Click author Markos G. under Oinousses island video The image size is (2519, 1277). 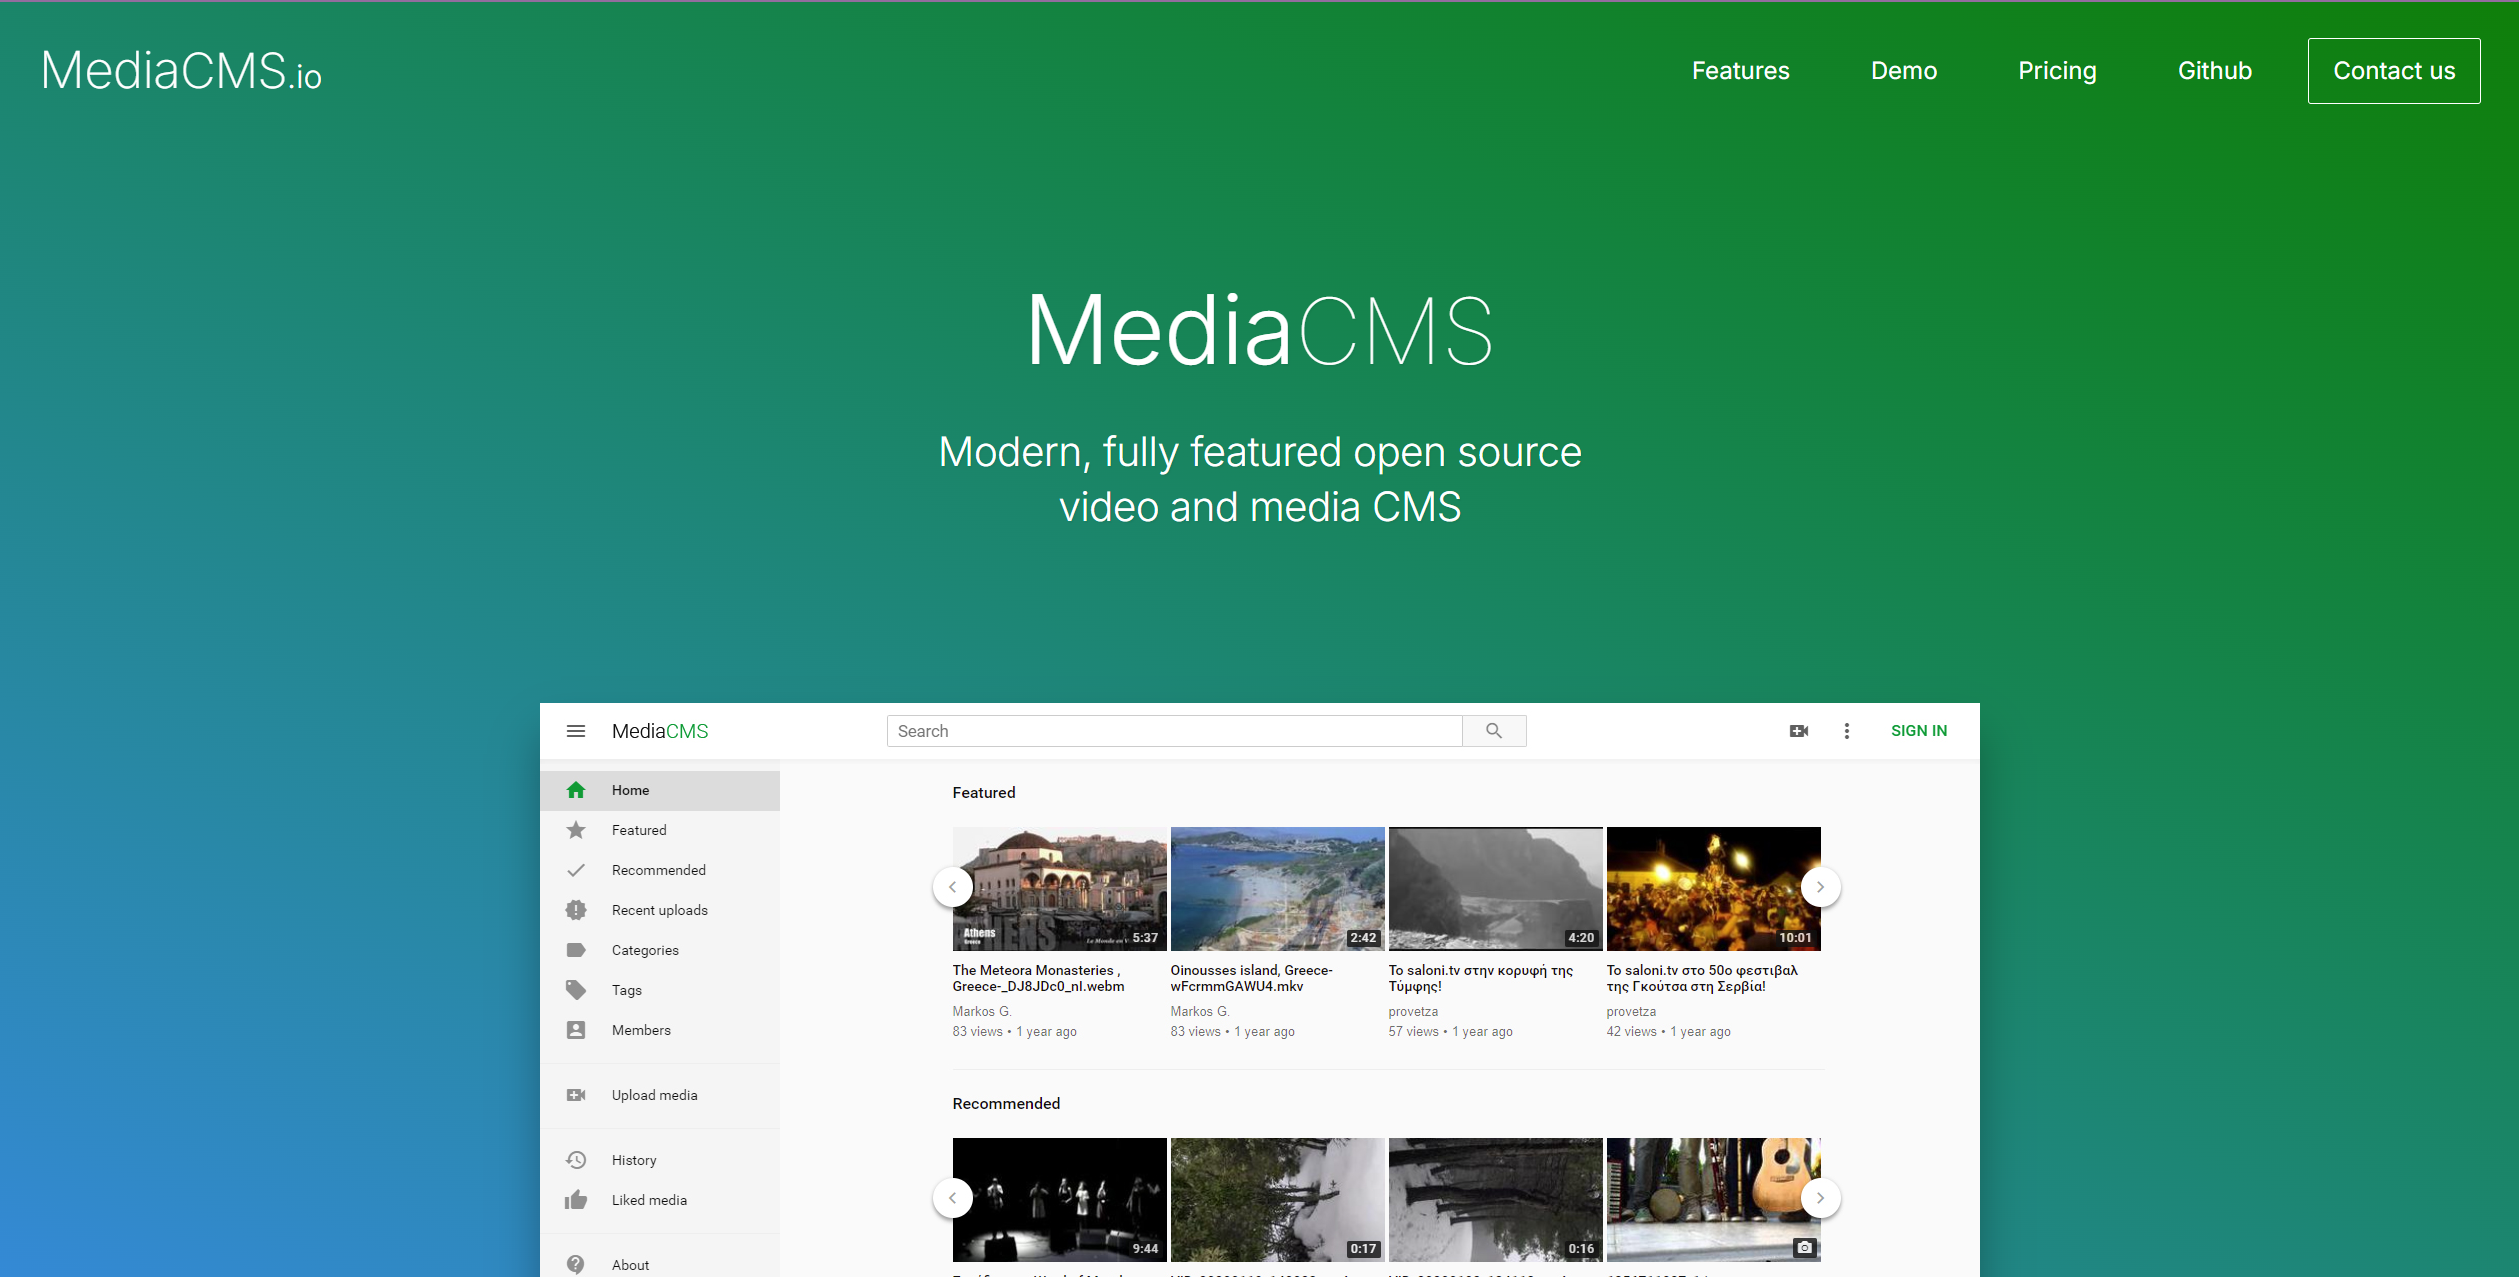(1200, 1011)
